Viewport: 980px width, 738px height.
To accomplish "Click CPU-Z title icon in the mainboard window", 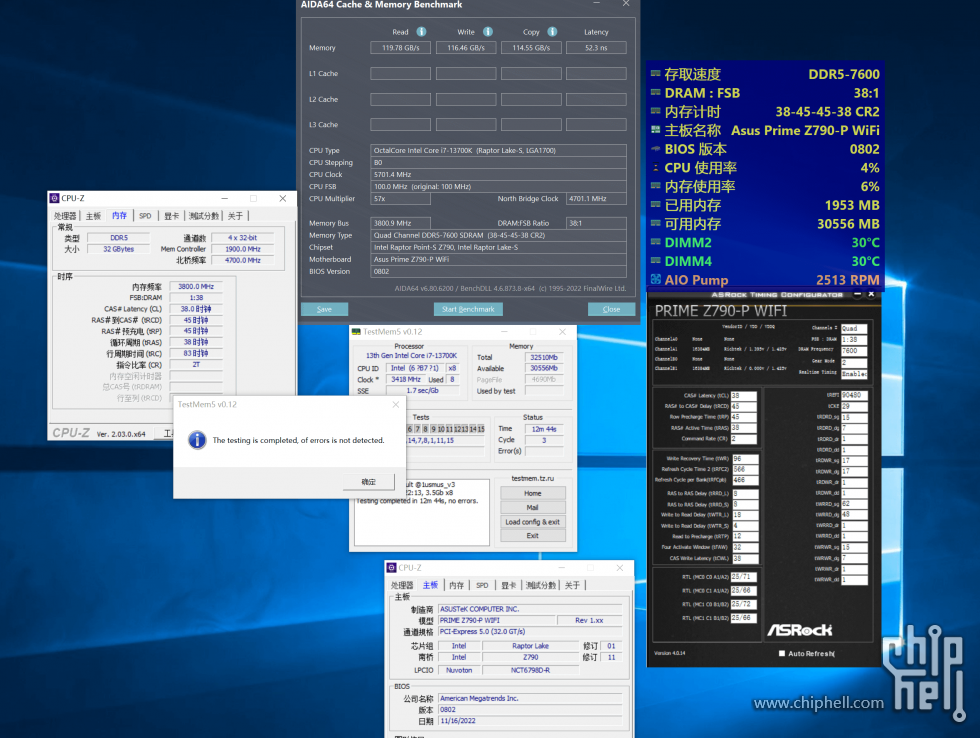I will coord(392,567).
